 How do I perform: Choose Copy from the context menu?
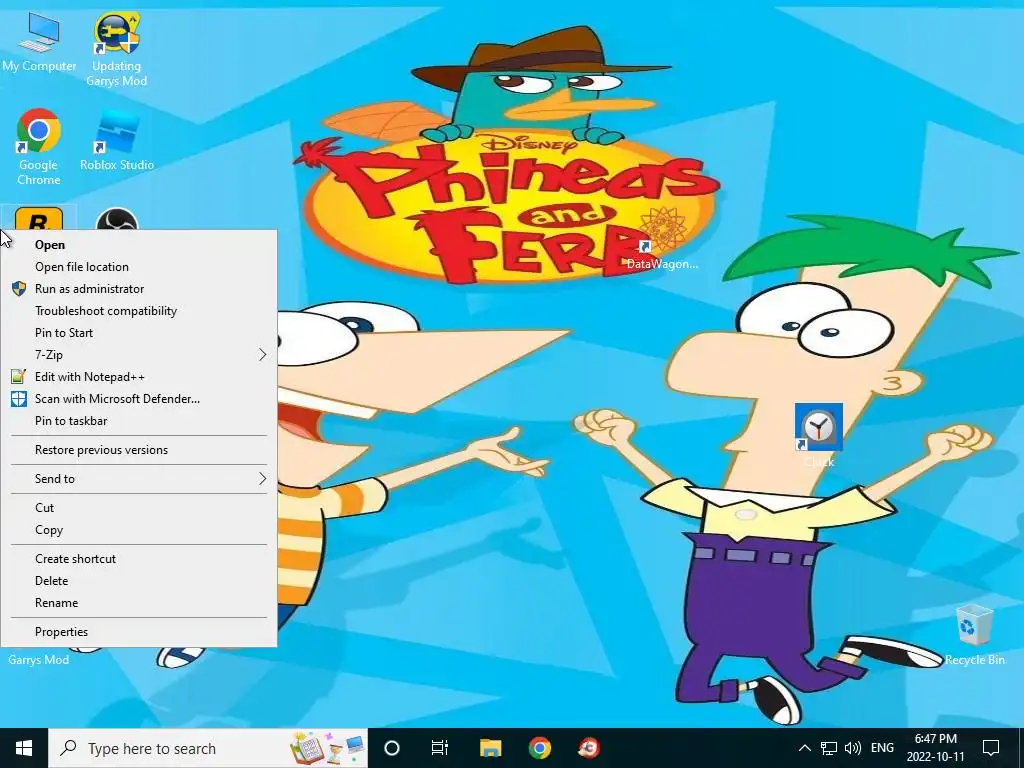(x=138, y=530)
